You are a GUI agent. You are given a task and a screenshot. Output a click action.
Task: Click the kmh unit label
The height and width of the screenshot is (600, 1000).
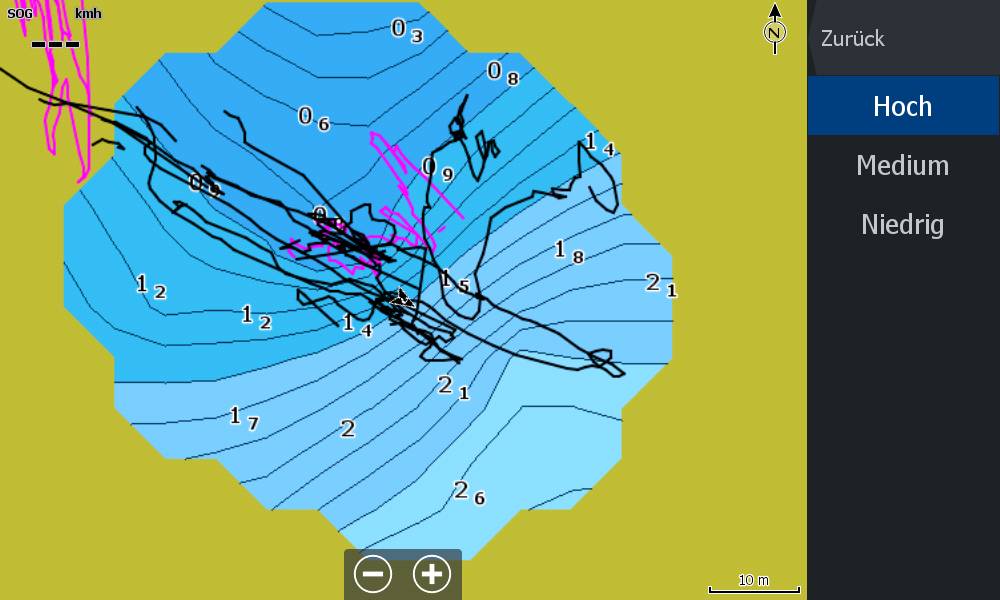(88, 14)
